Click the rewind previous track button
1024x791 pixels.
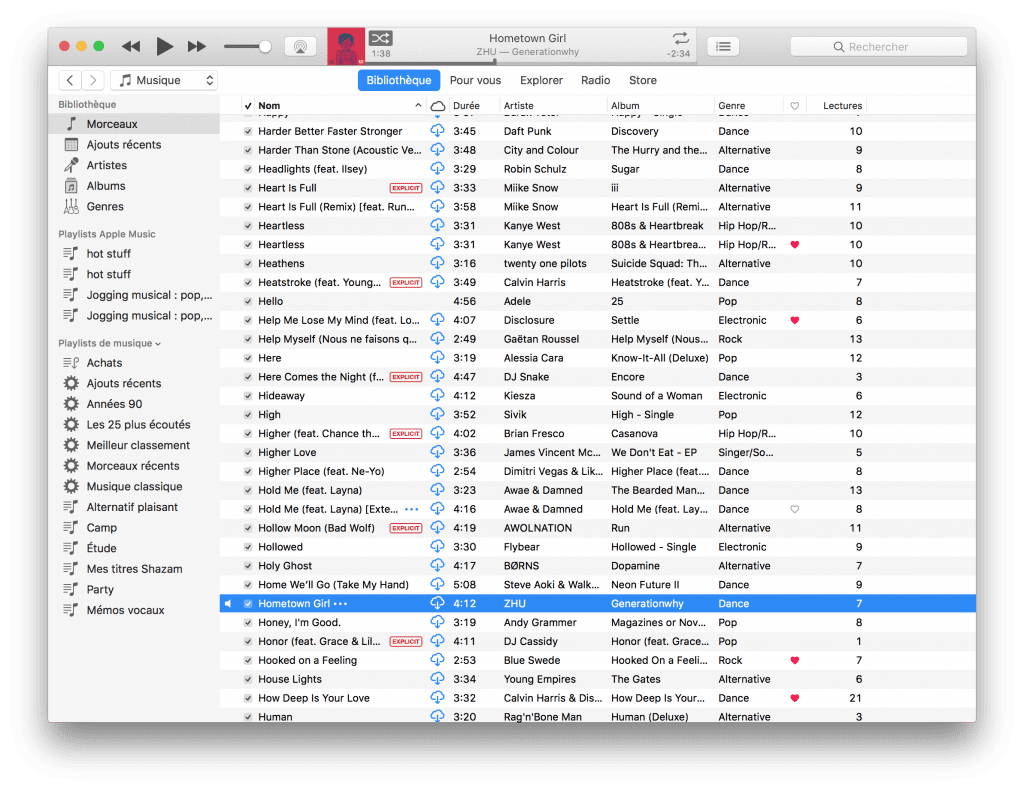click(x=131, y=46)
